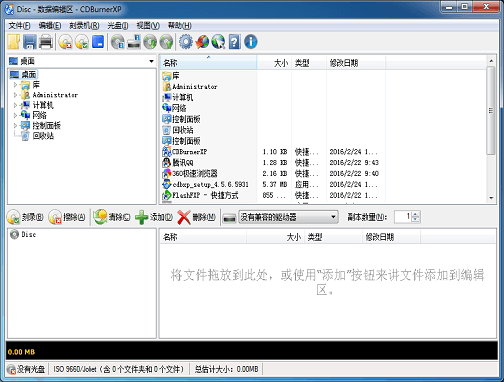This screenshot has width=504, height=382.
Task: Open settings via the gear toolbar icon
Action: point(186,42)
